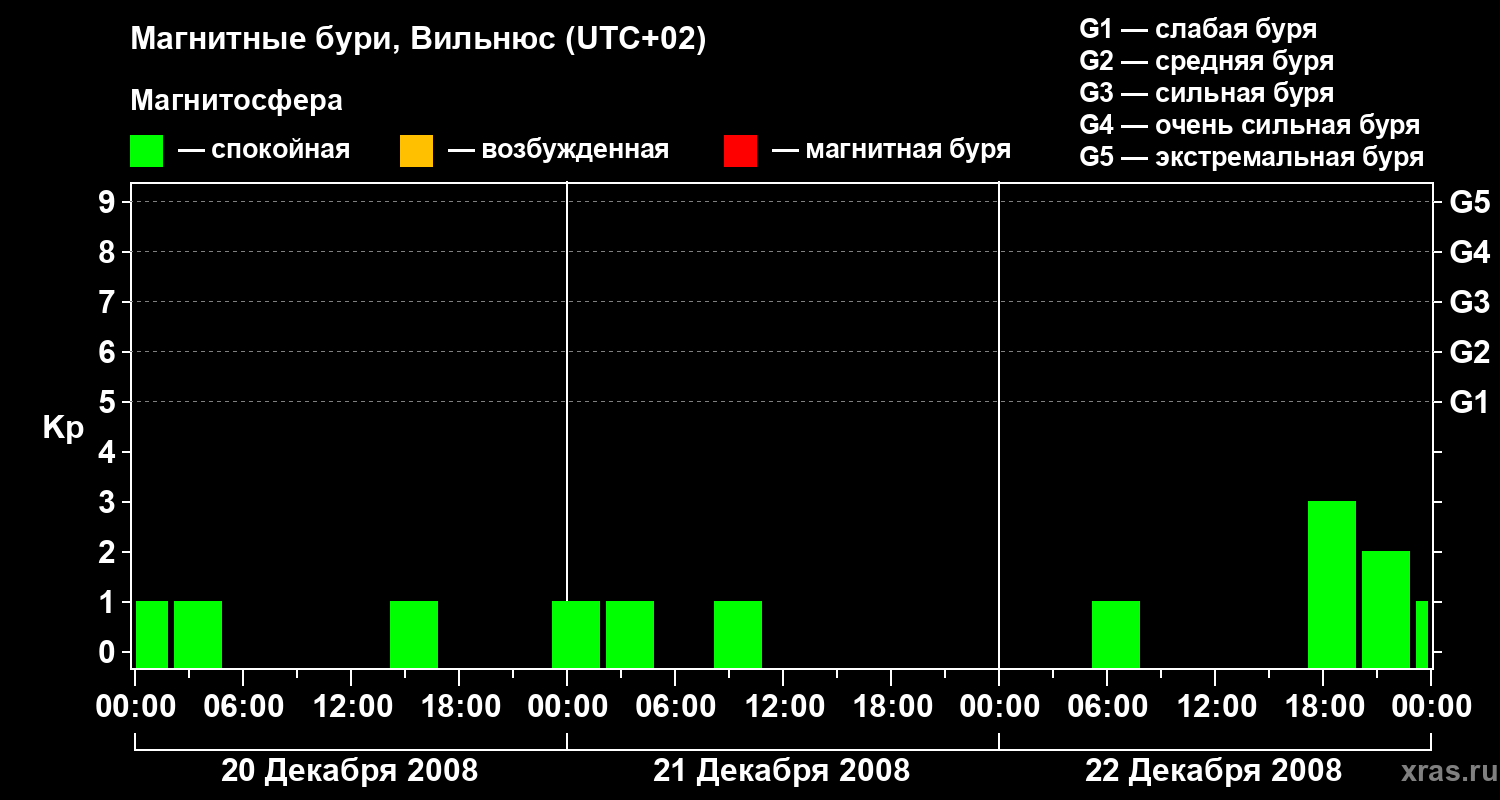Click the '18:00' label of 21 Декабря
The image size is (1500, 800).
(x=891, y=707)
